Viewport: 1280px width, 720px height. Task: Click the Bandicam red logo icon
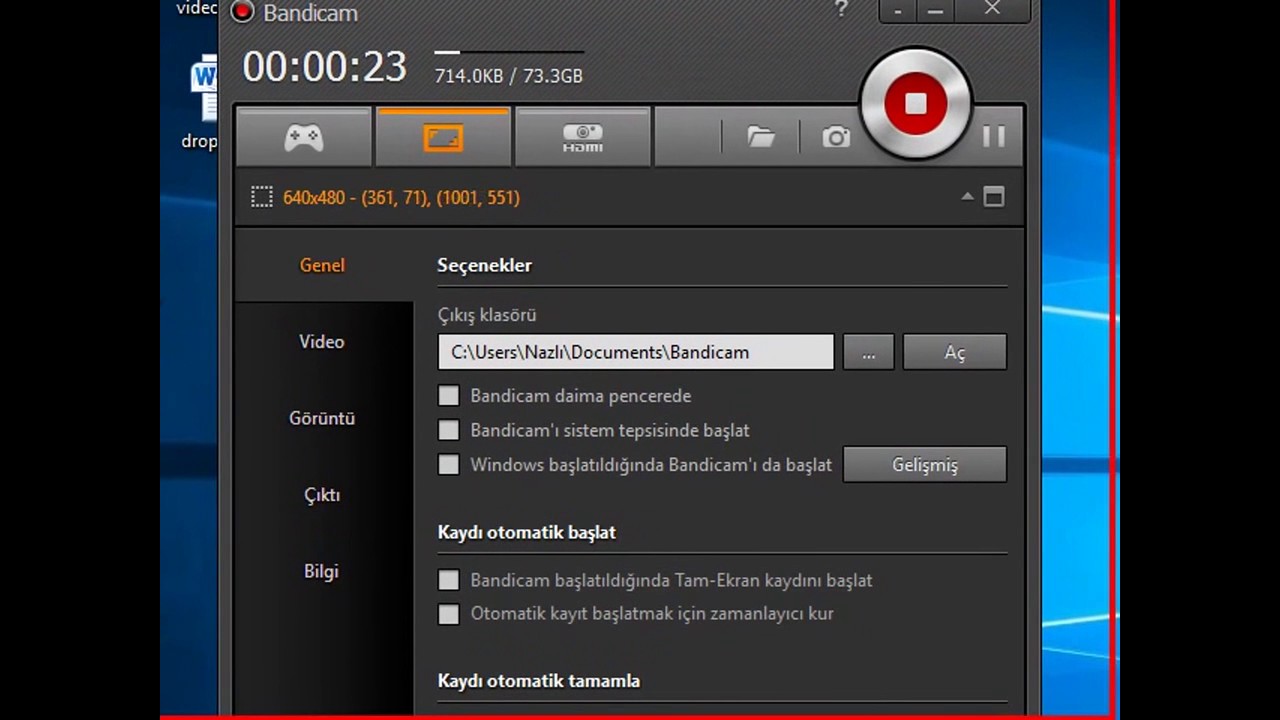tap(242, 12)
